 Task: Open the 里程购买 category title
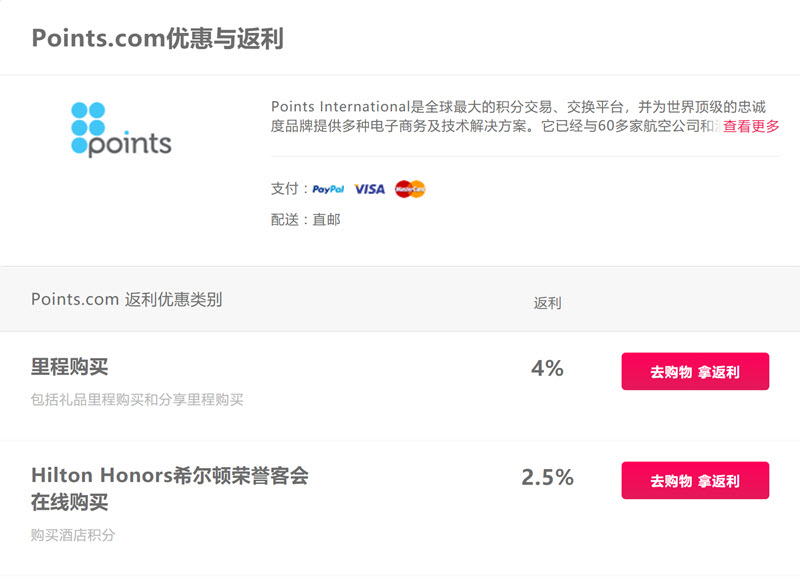tap(69, 367)
